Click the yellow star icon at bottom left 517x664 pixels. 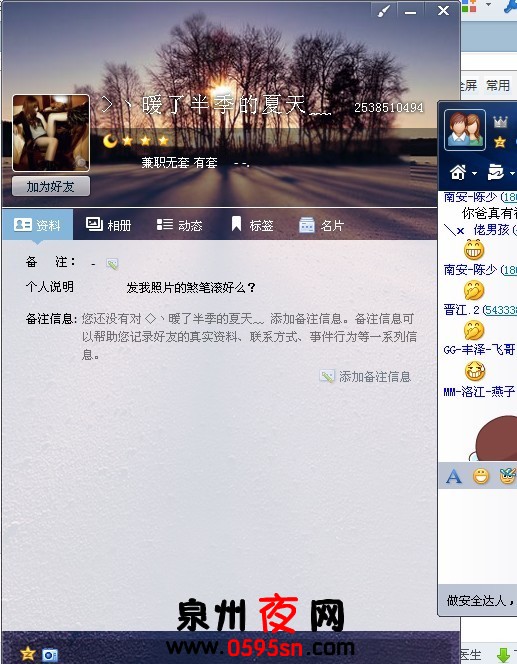[28, 653]
